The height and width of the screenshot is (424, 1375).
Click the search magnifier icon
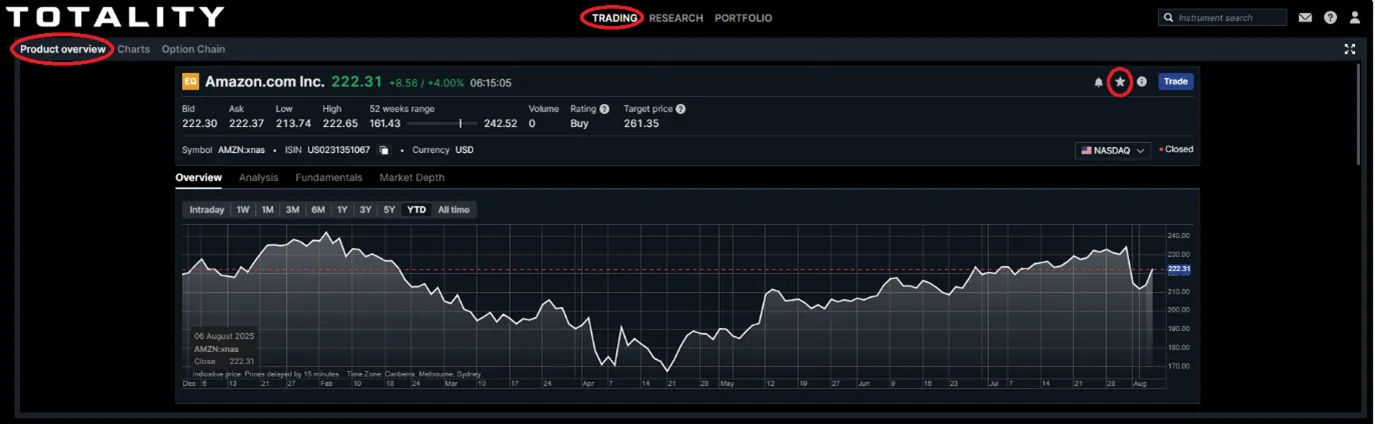click(x=1169, y=18)
